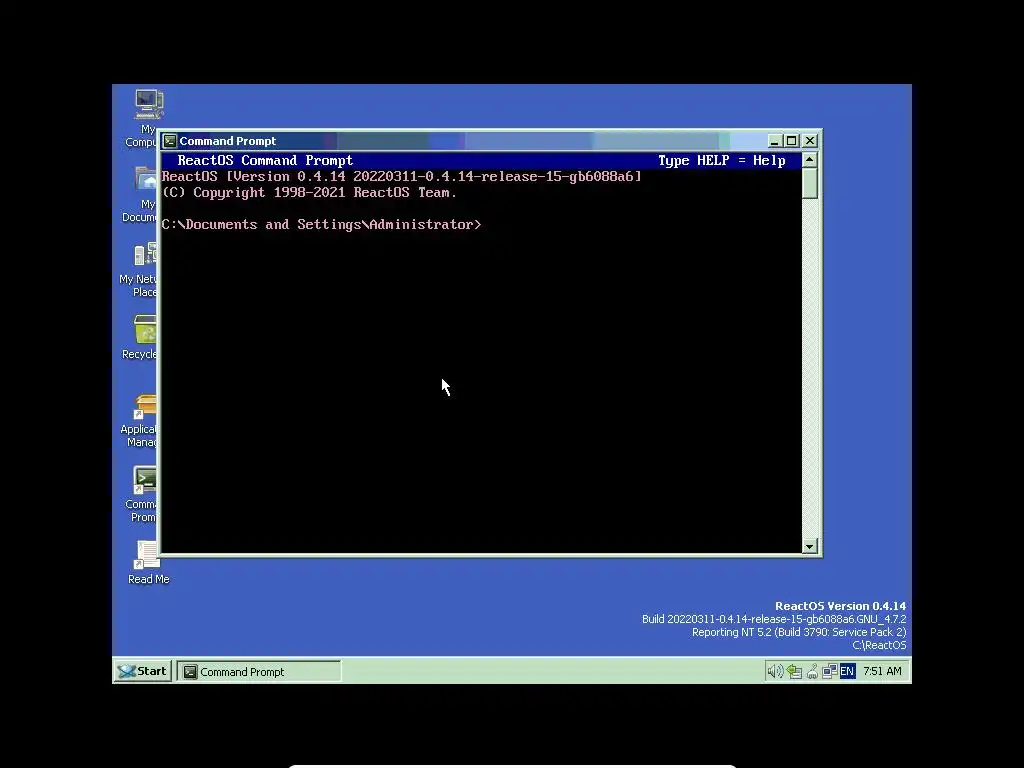Click the console vertical scrollbar thumb

(x=810, y=184)
